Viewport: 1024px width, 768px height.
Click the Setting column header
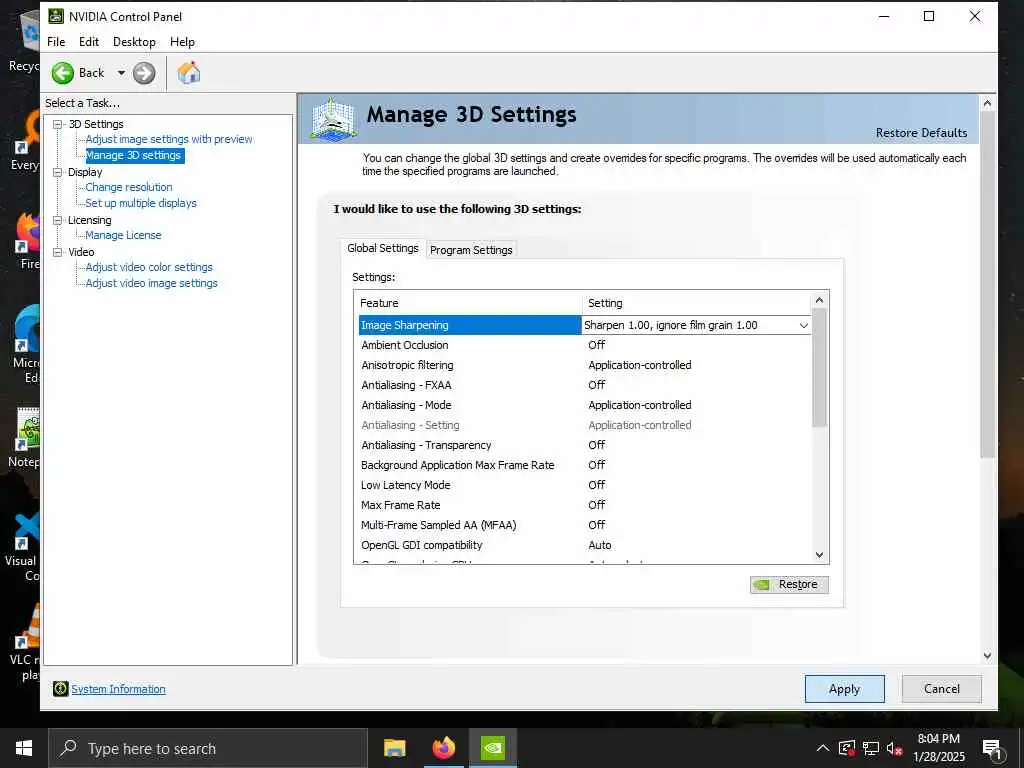tap(696, 303)
